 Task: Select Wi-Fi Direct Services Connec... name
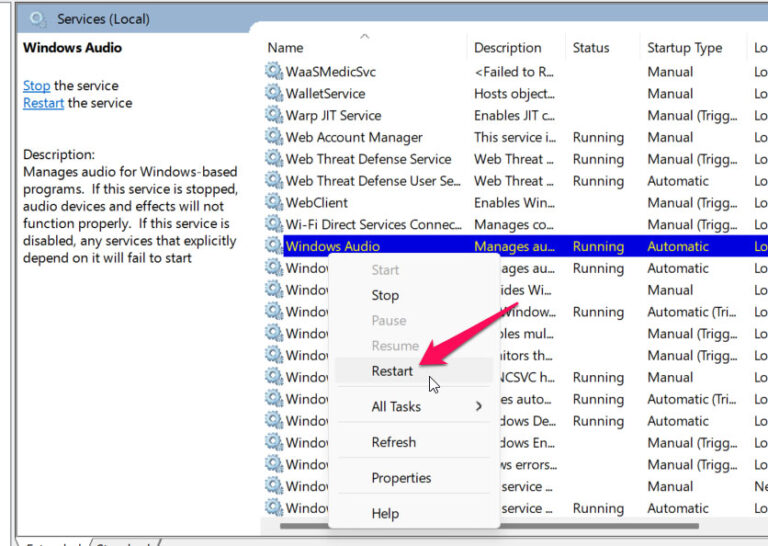point(373,225)
